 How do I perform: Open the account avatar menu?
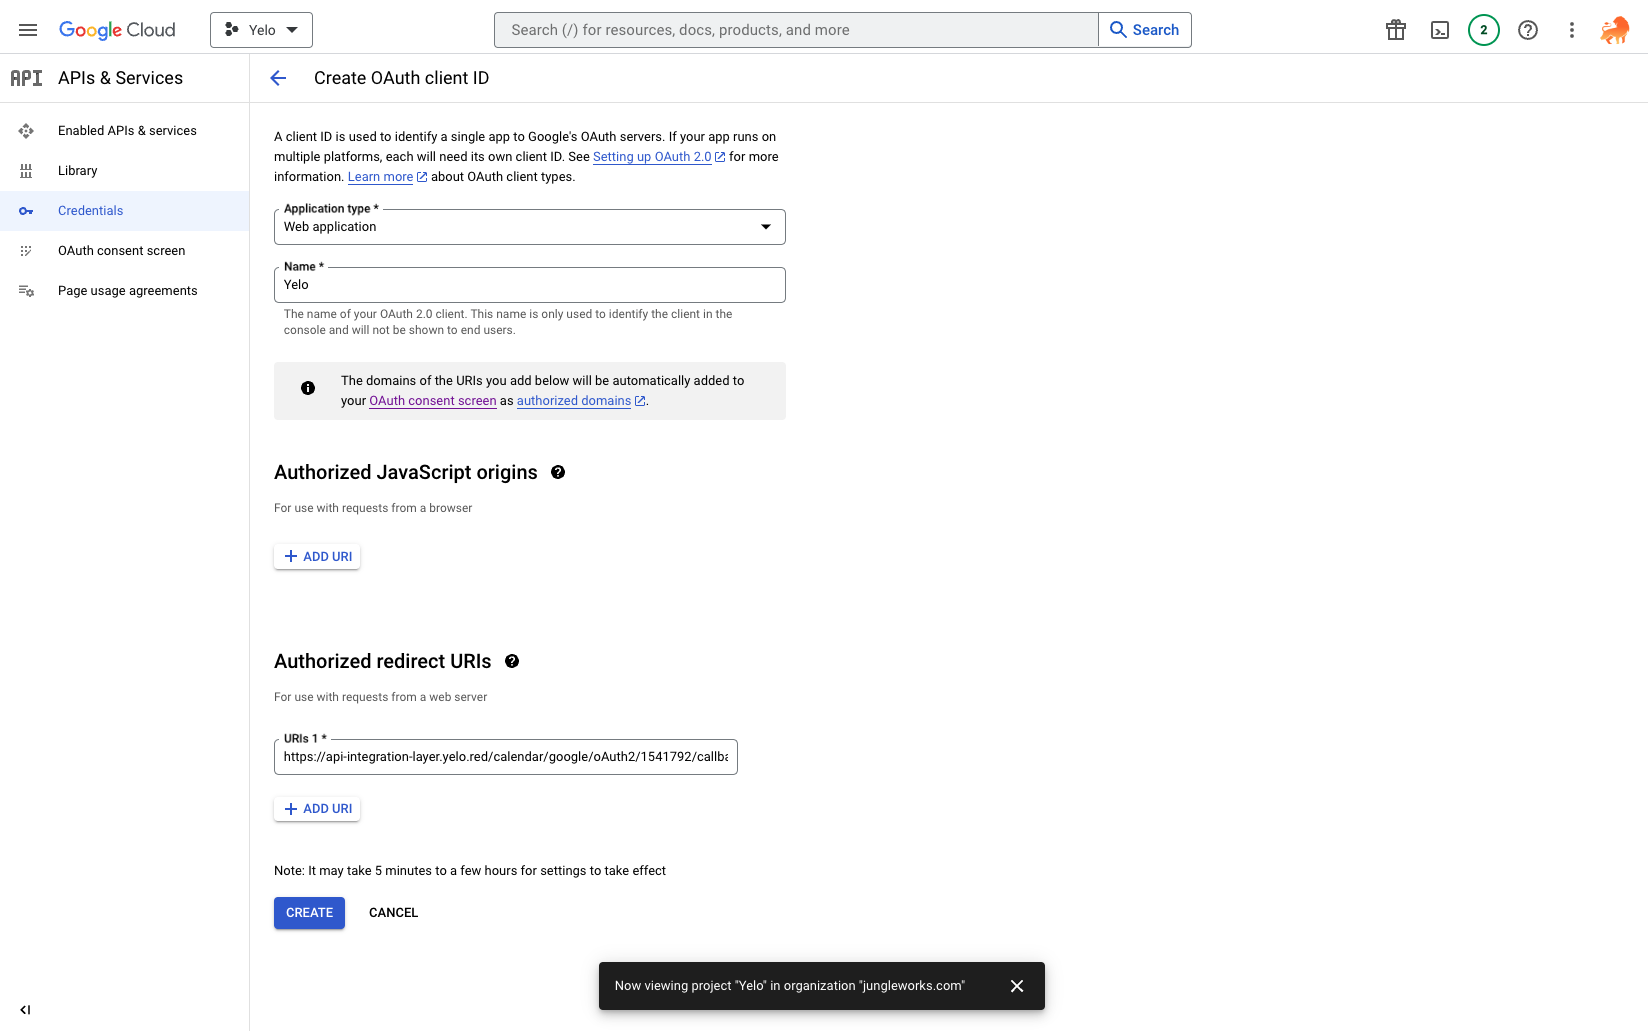(1615, 30)
